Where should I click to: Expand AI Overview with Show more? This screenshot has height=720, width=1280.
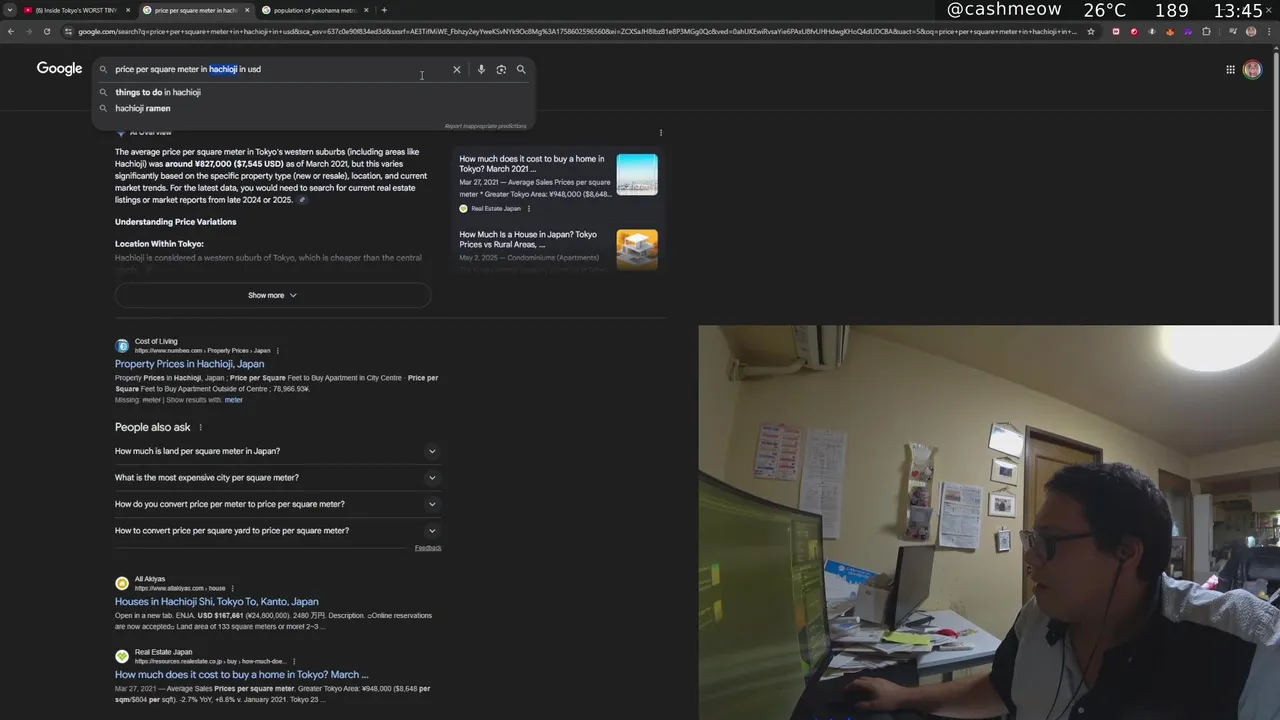pos(273,295)
